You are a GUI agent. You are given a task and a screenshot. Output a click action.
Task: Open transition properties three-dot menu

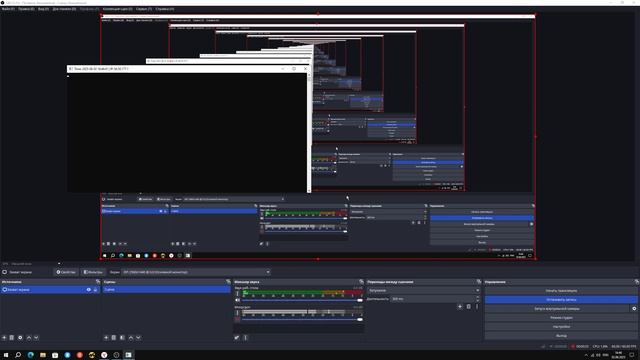(477, 306)
